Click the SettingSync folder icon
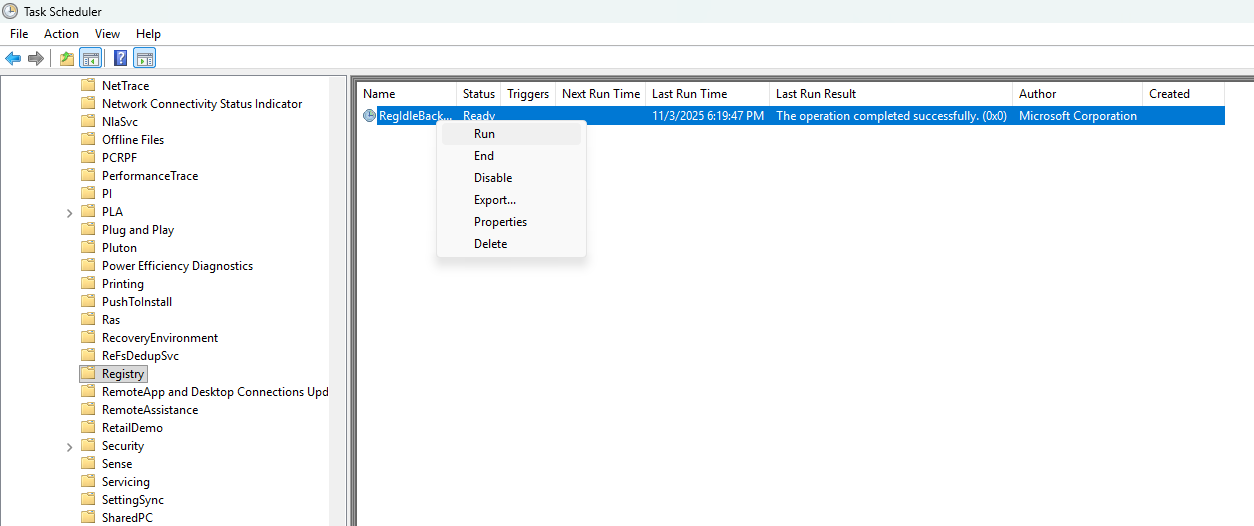This screenshot has height=526, width=1254. pos(88,500)
